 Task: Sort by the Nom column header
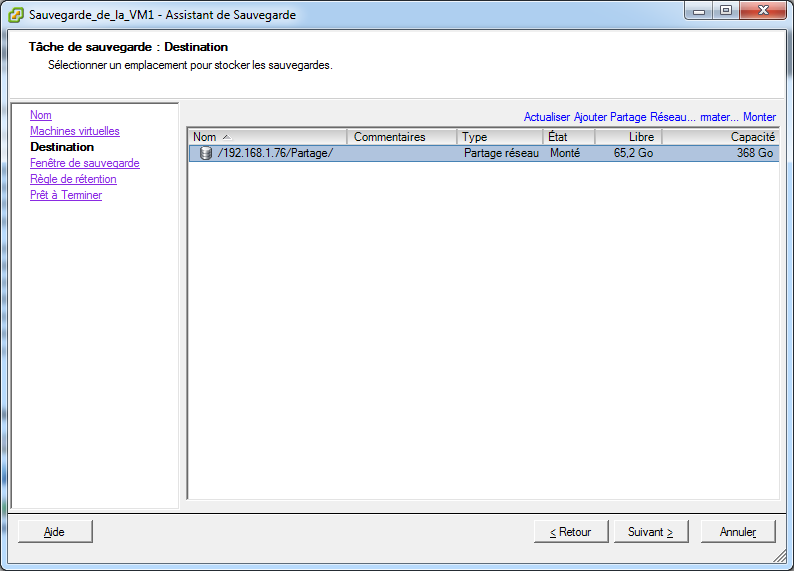click(267, 137)
